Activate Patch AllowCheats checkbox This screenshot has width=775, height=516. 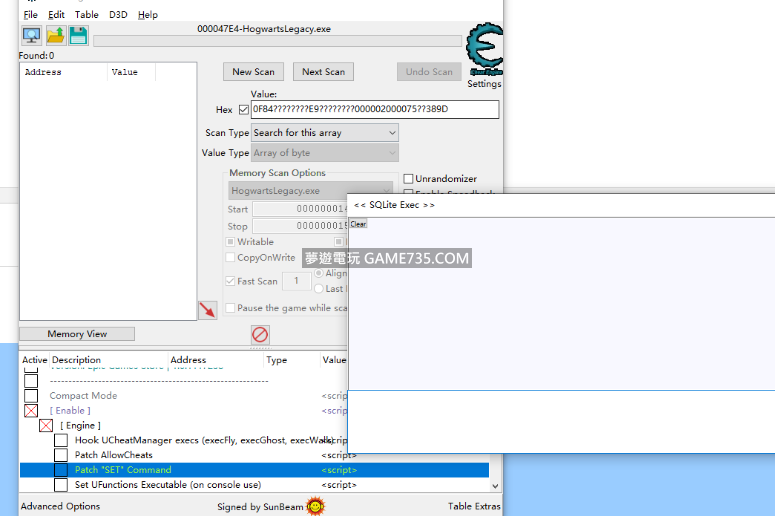[61, 455]
